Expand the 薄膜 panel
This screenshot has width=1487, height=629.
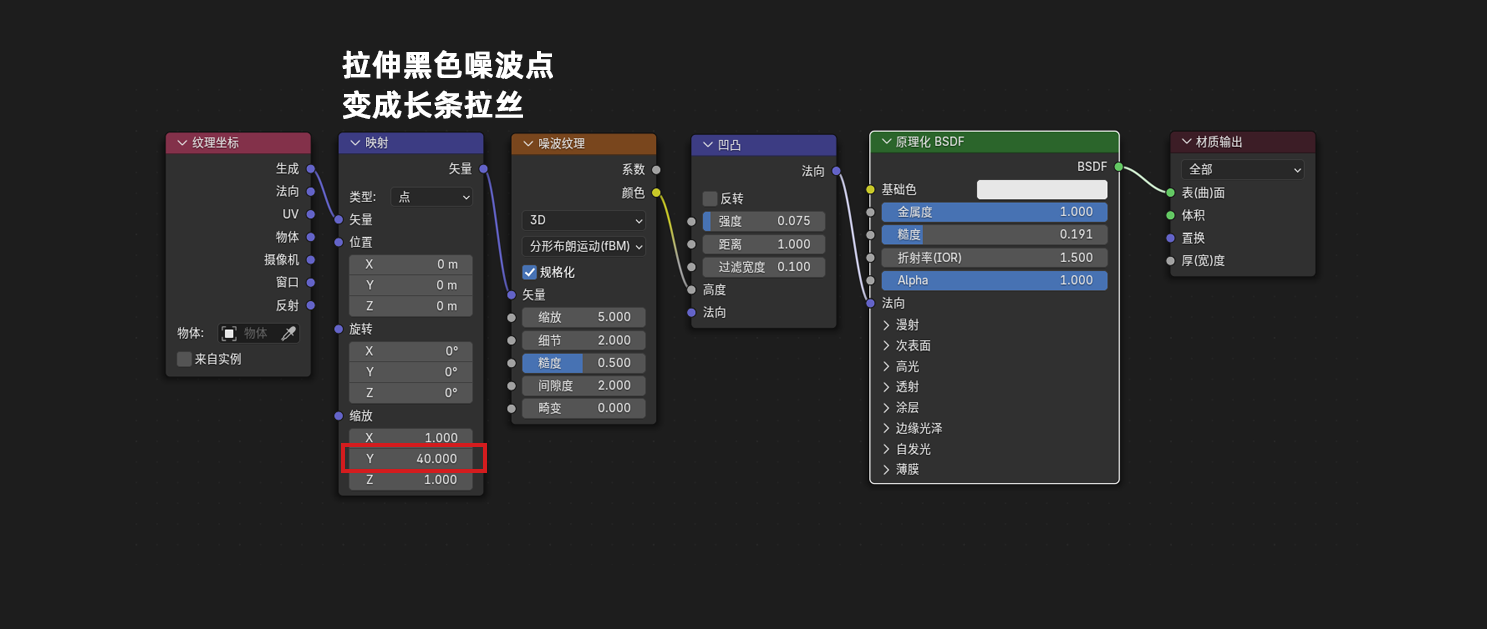coord(886,469)
